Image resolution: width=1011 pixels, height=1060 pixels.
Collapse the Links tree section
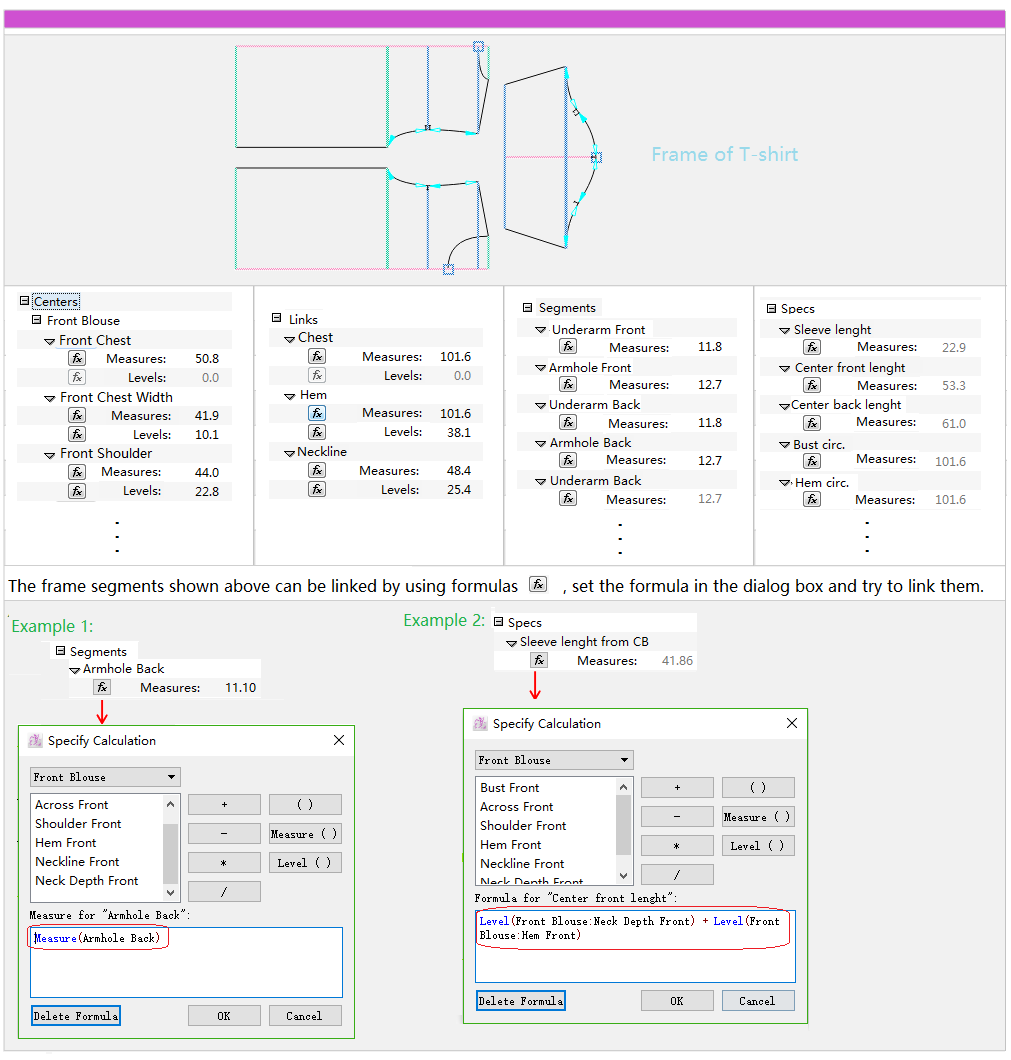277,319
